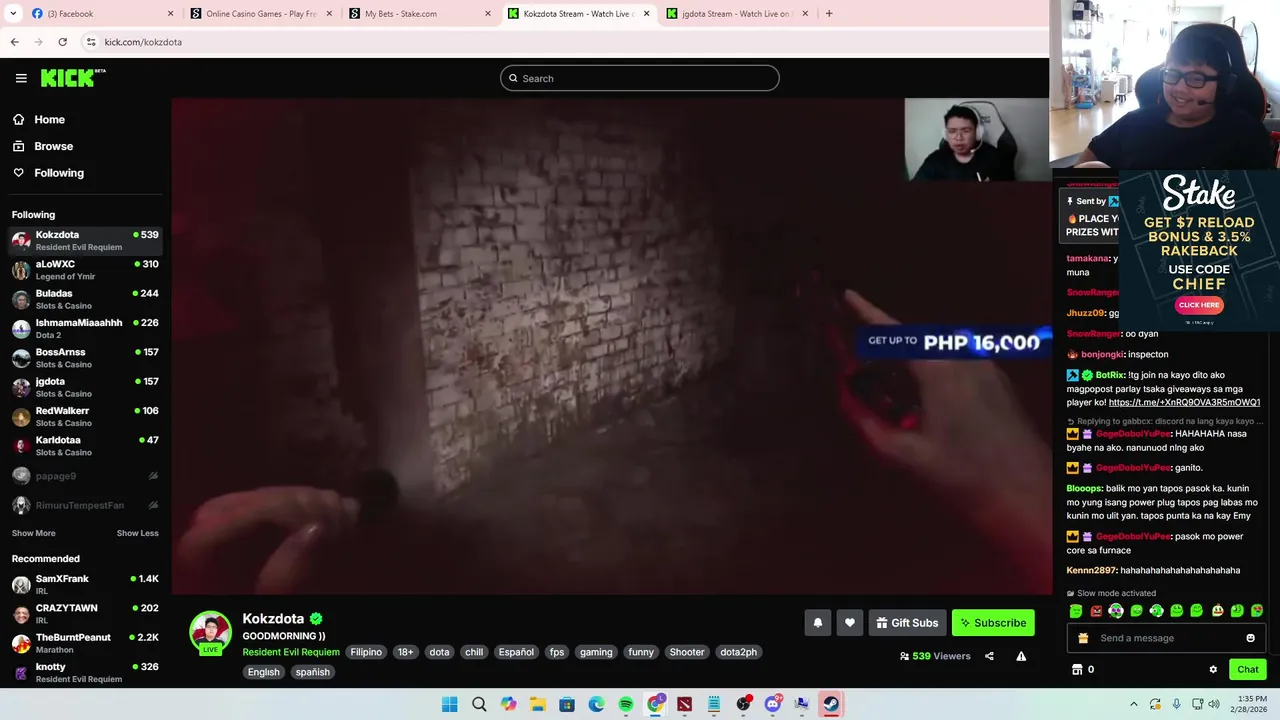Open TheBurntPeanut recommended channel
The width and height of the screenshot is (1280, 720).
[85, 643]
